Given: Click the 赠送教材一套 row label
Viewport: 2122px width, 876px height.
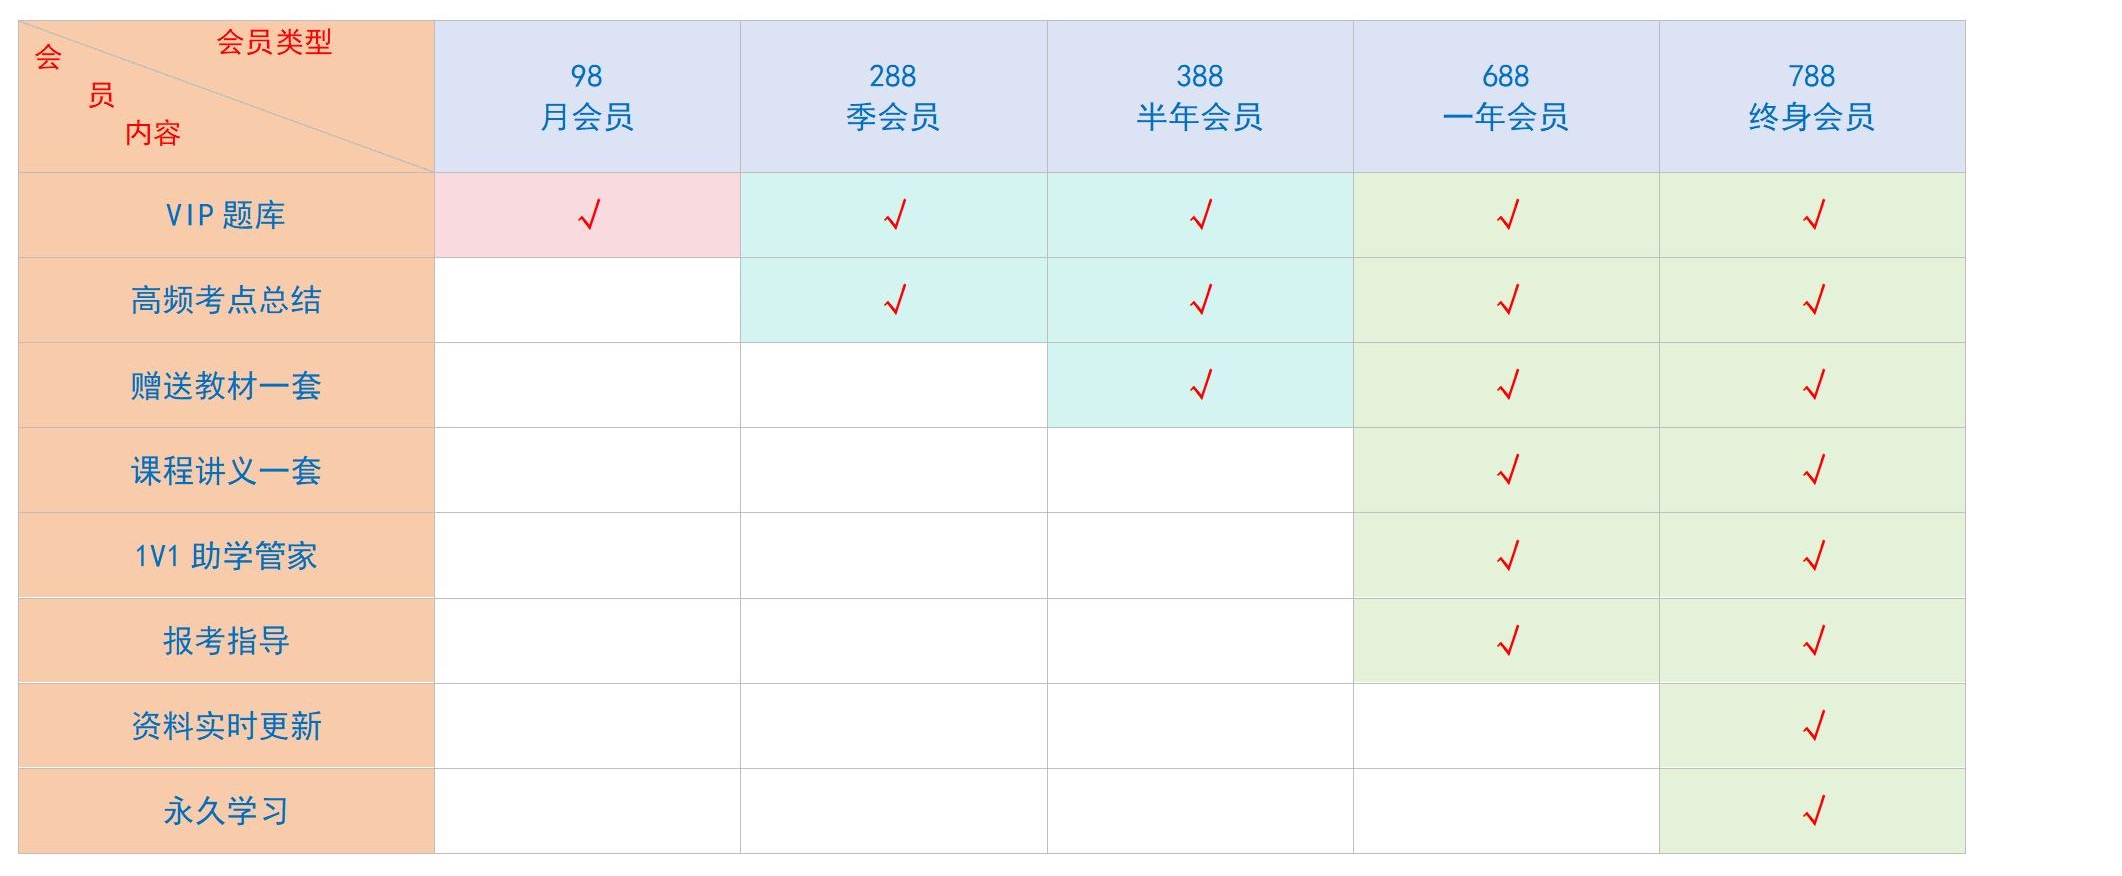Looking at the screenshot, I should (226, 385).
